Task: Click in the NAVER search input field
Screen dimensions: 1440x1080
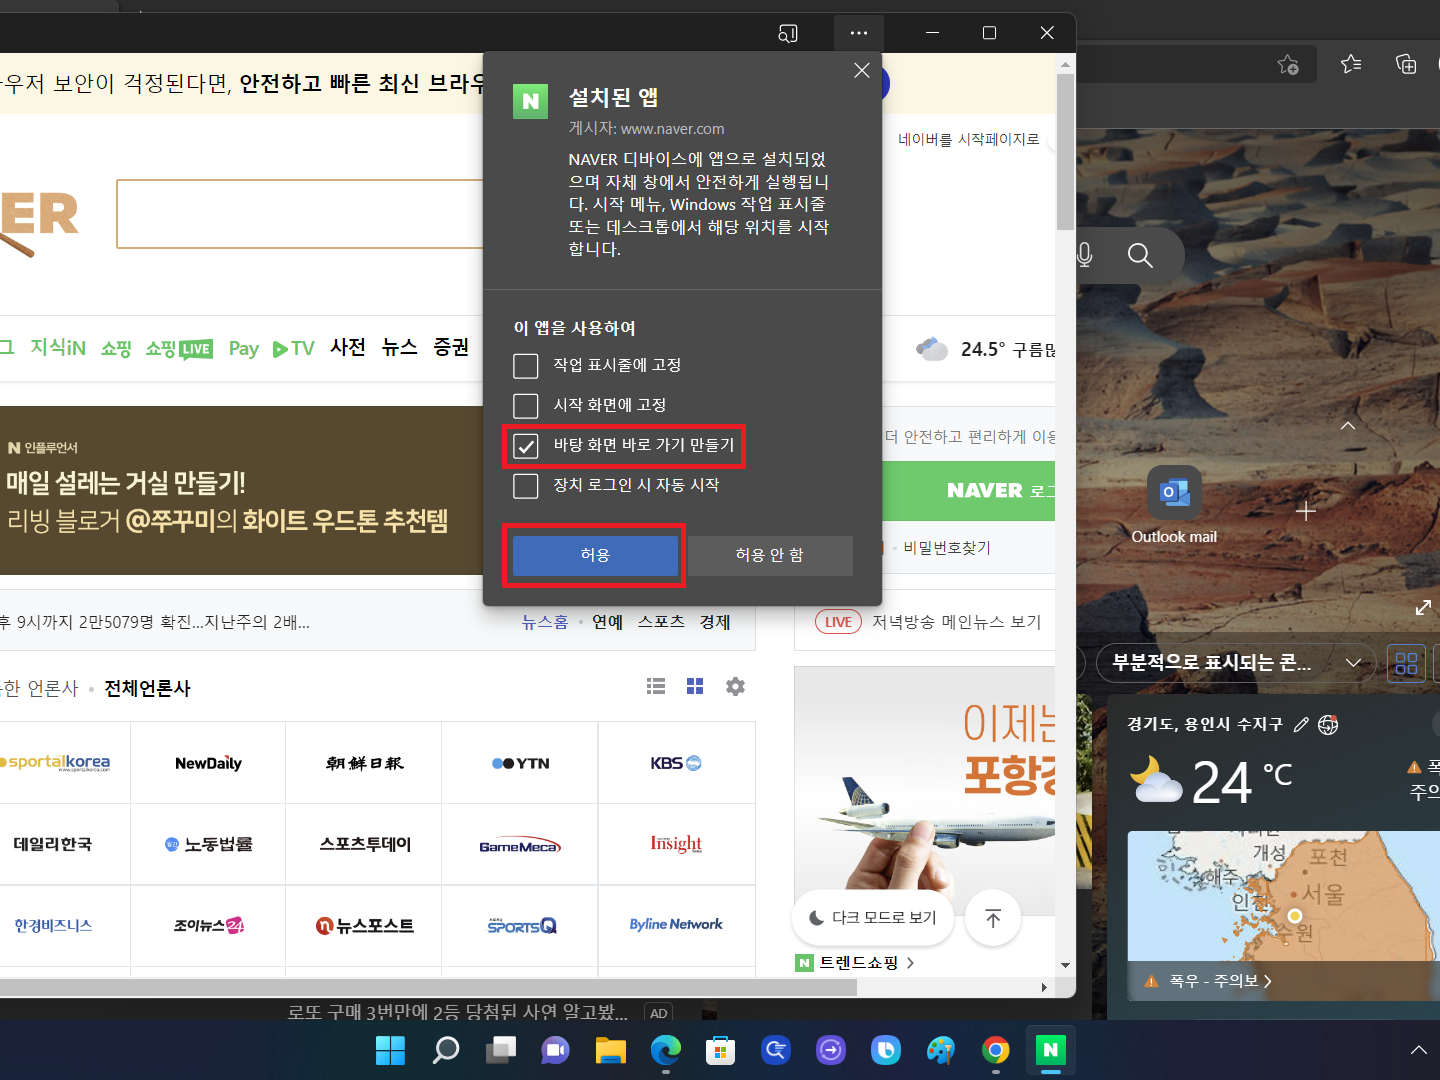Action: [300, 214]
